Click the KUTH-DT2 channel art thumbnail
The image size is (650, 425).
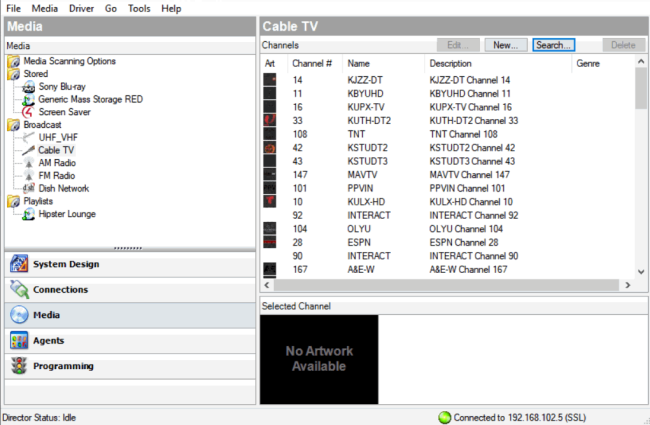pyautogui.click(x=269, y=121)
